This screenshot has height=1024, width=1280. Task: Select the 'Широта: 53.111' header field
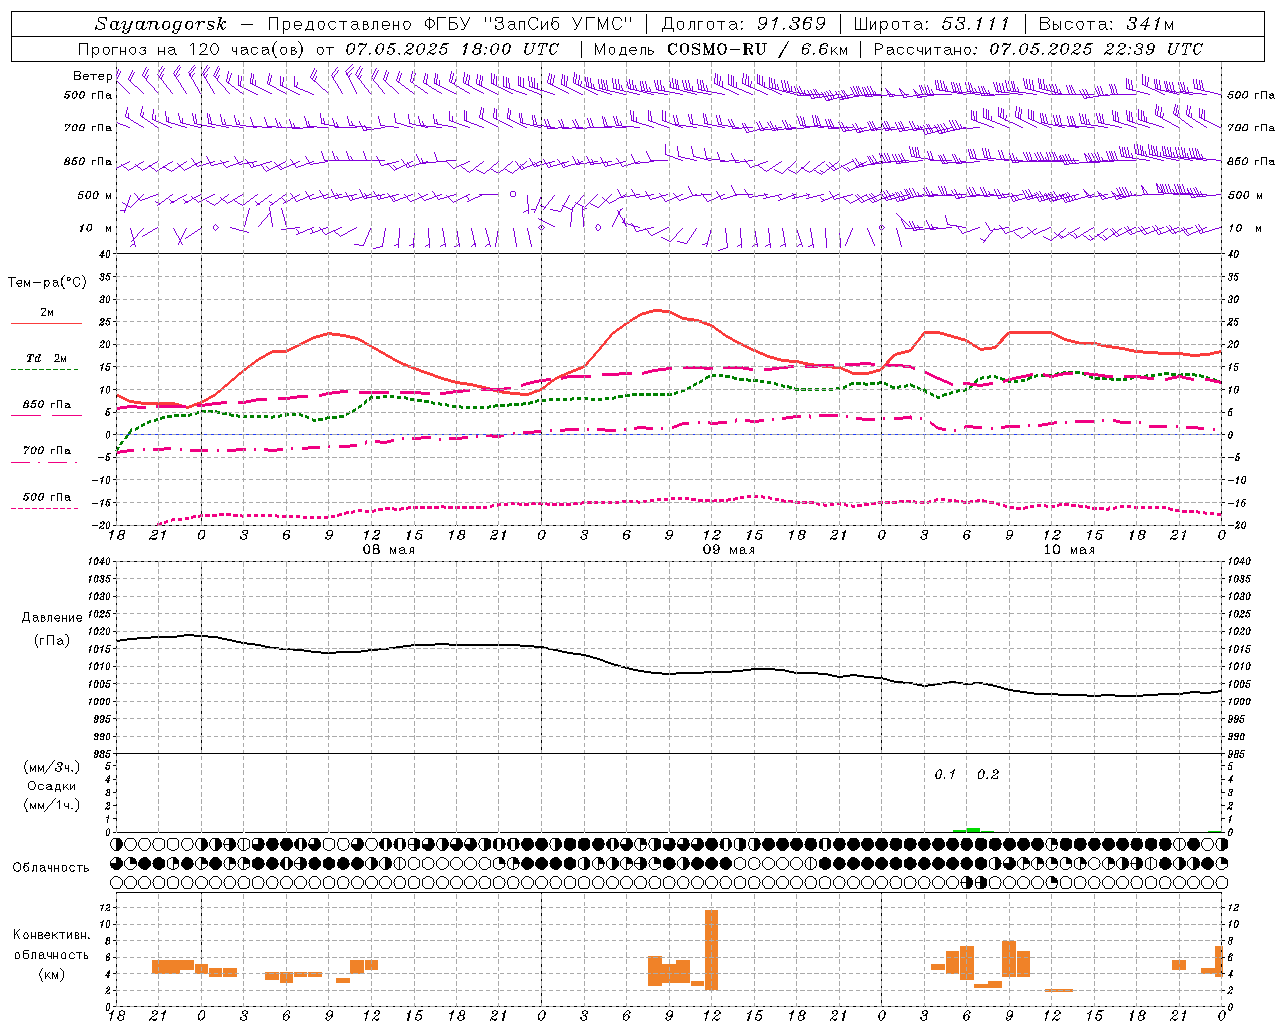coord(931,24)
